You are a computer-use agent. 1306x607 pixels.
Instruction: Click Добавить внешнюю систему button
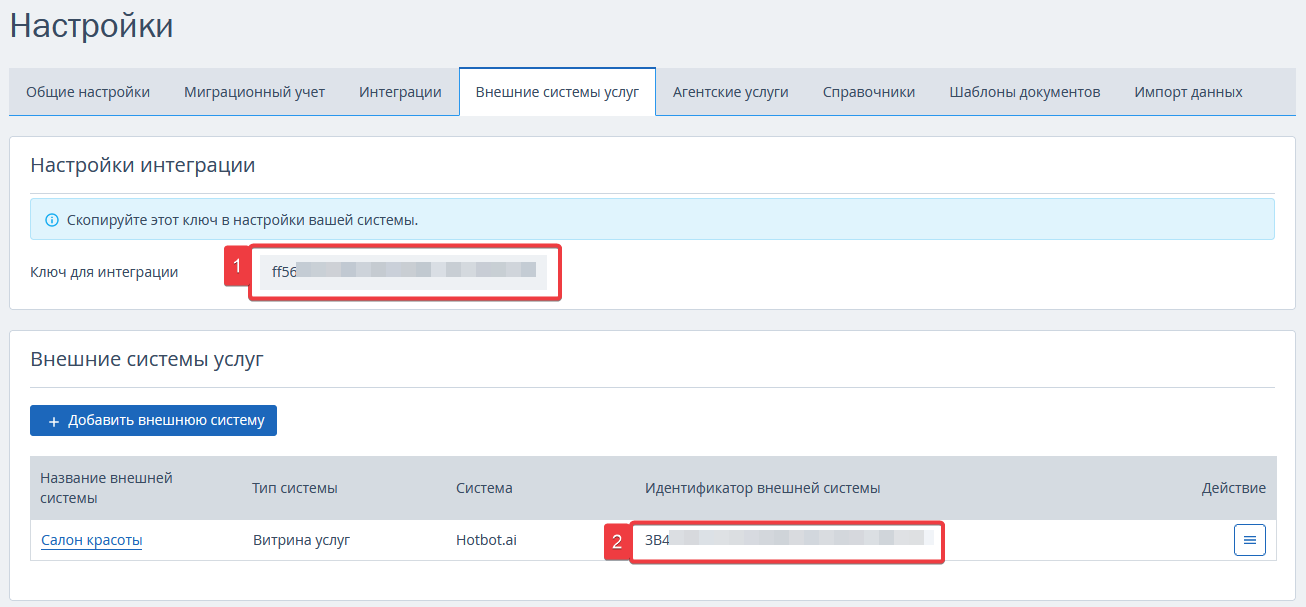click(153, 421)
